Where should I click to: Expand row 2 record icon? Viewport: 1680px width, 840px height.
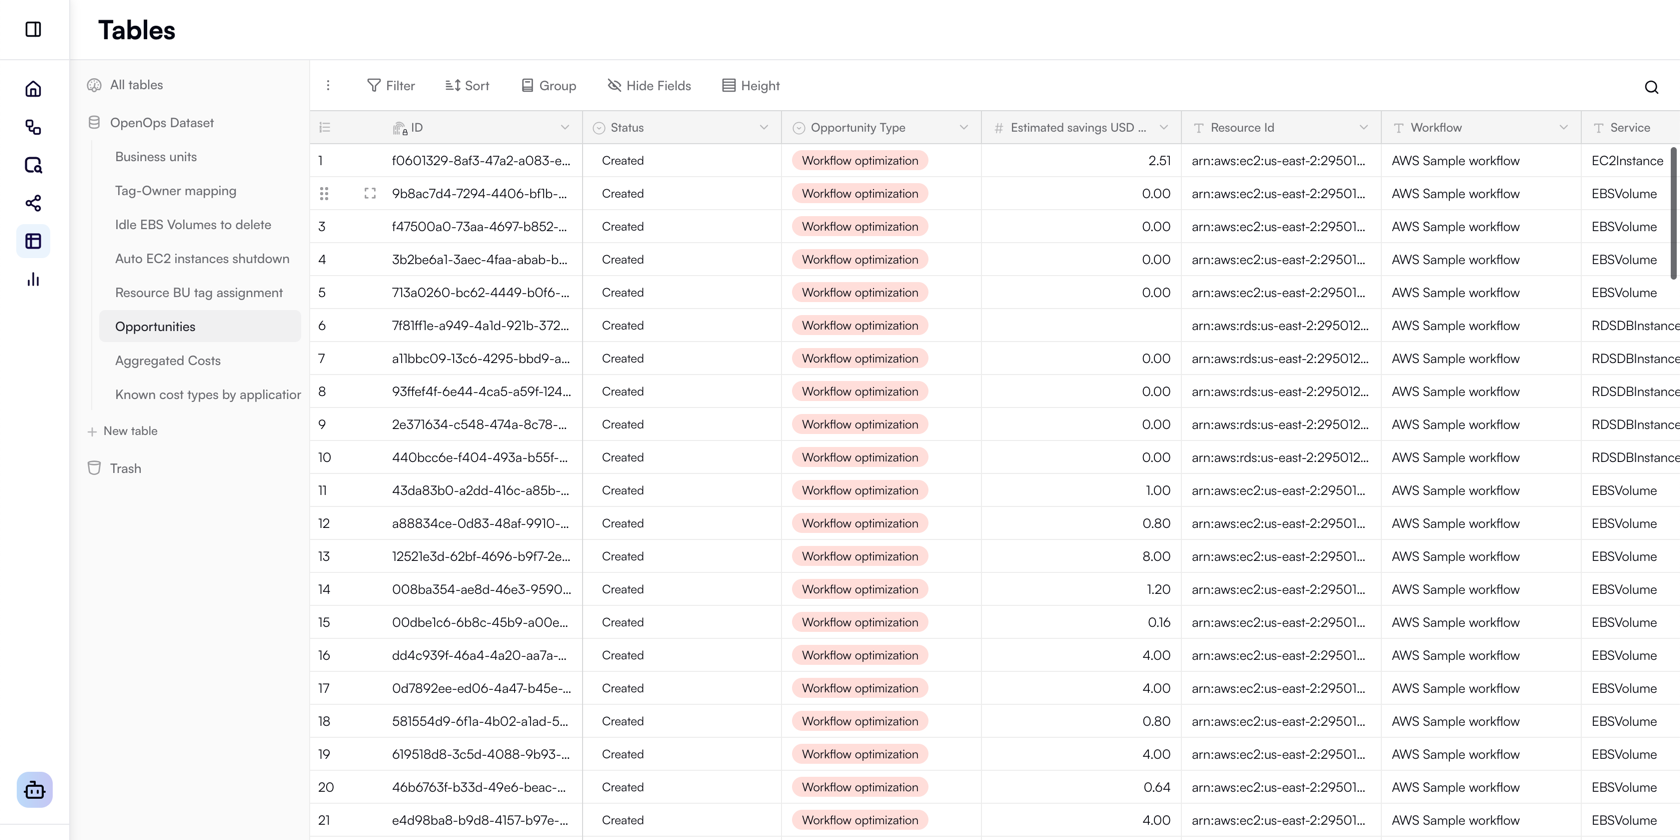click(x=370, y=193)
